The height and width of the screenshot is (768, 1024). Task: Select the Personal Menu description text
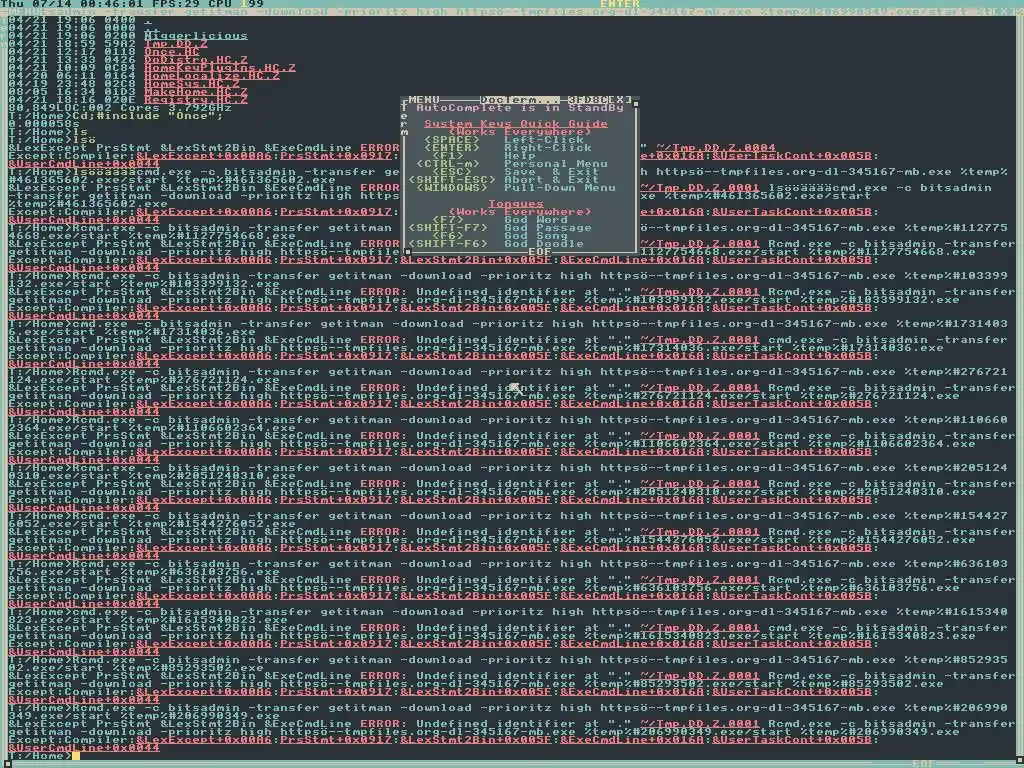(x=556, y=164)
